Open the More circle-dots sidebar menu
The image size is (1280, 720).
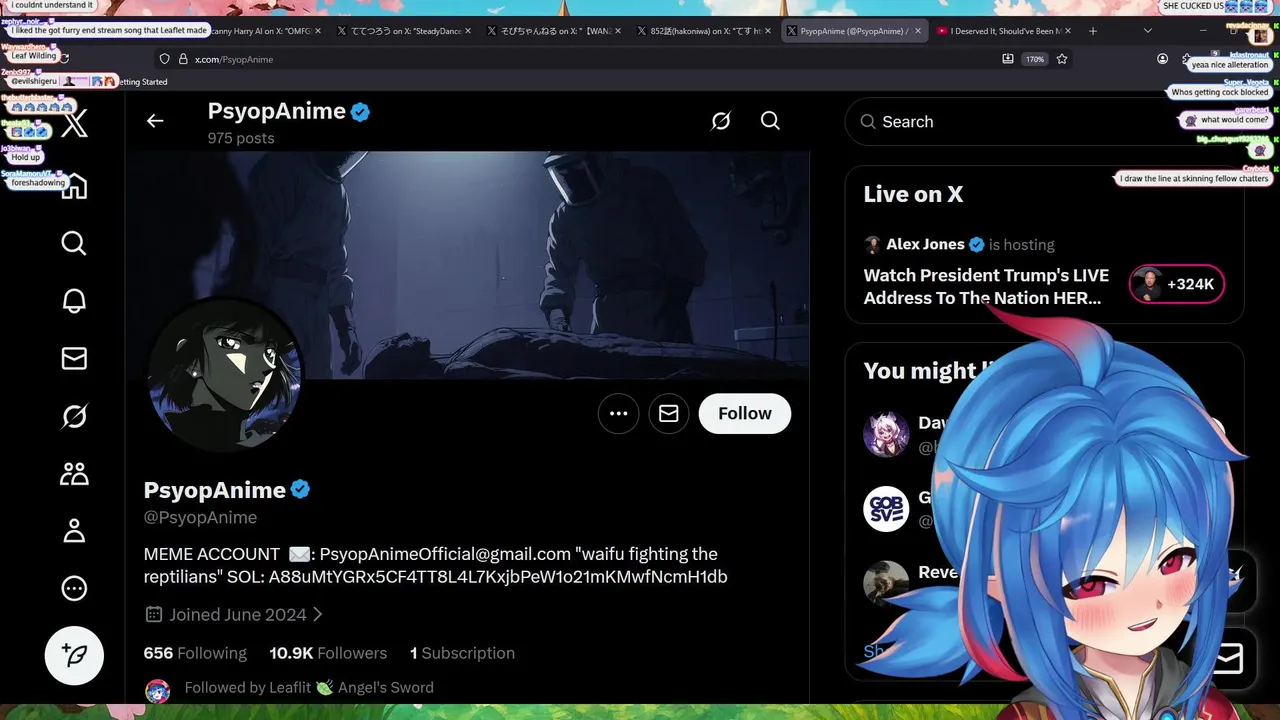(x=74, y=588)
